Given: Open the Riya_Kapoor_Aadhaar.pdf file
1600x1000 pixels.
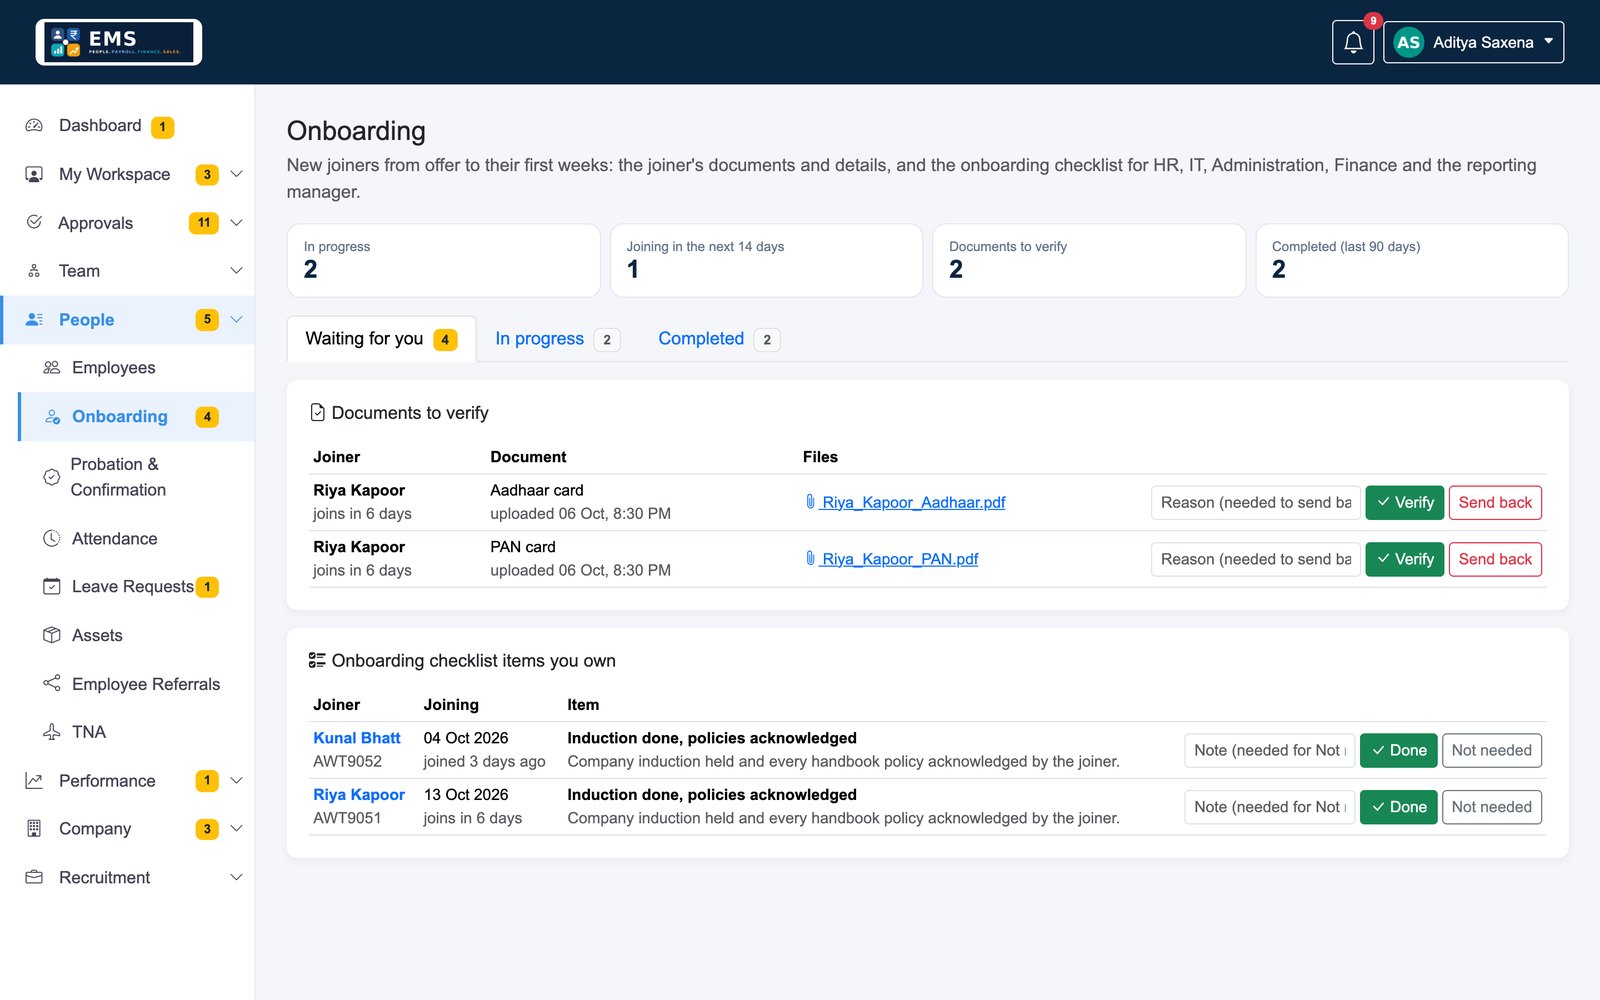Looking at the screenshot, I should (x=905, y=502).
